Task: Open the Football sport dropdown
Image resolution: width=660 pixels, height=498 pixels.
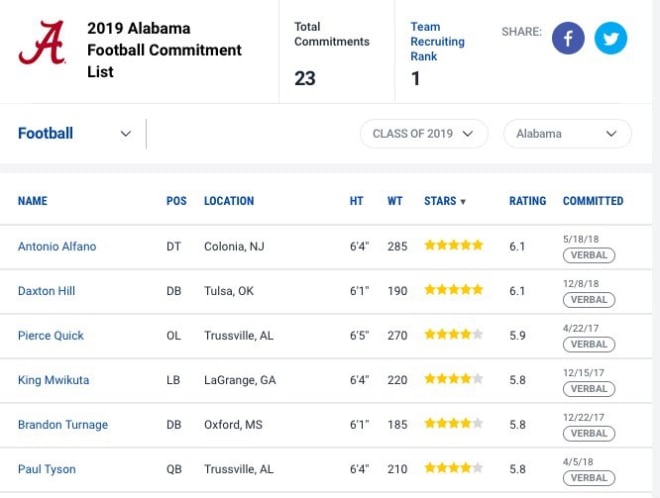Action: point(75,133)
